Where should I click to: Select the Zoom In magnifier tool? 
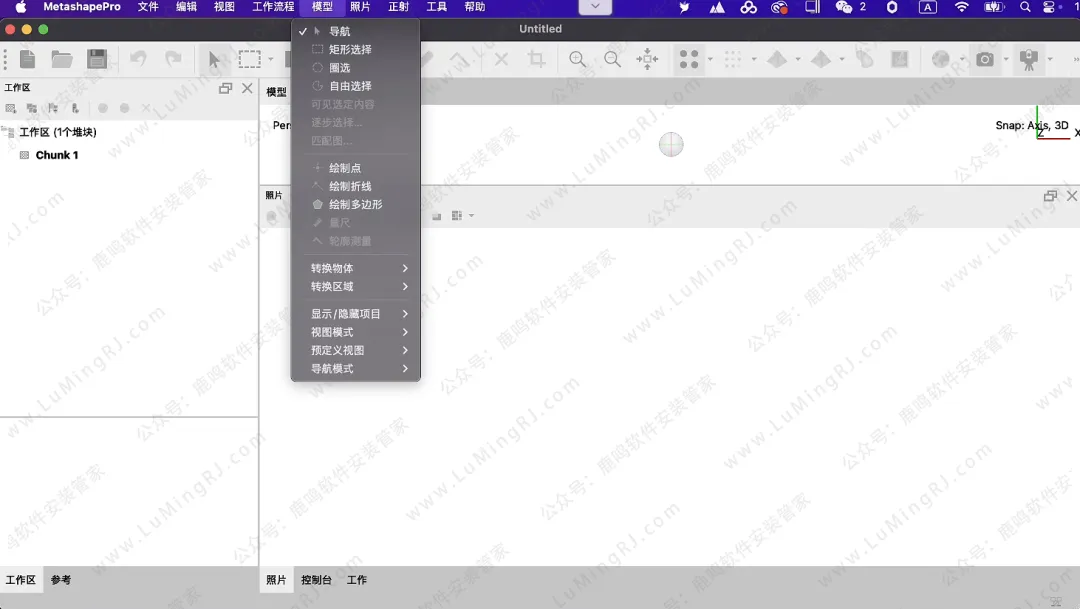pyautogui.click(x=577, y=59)
